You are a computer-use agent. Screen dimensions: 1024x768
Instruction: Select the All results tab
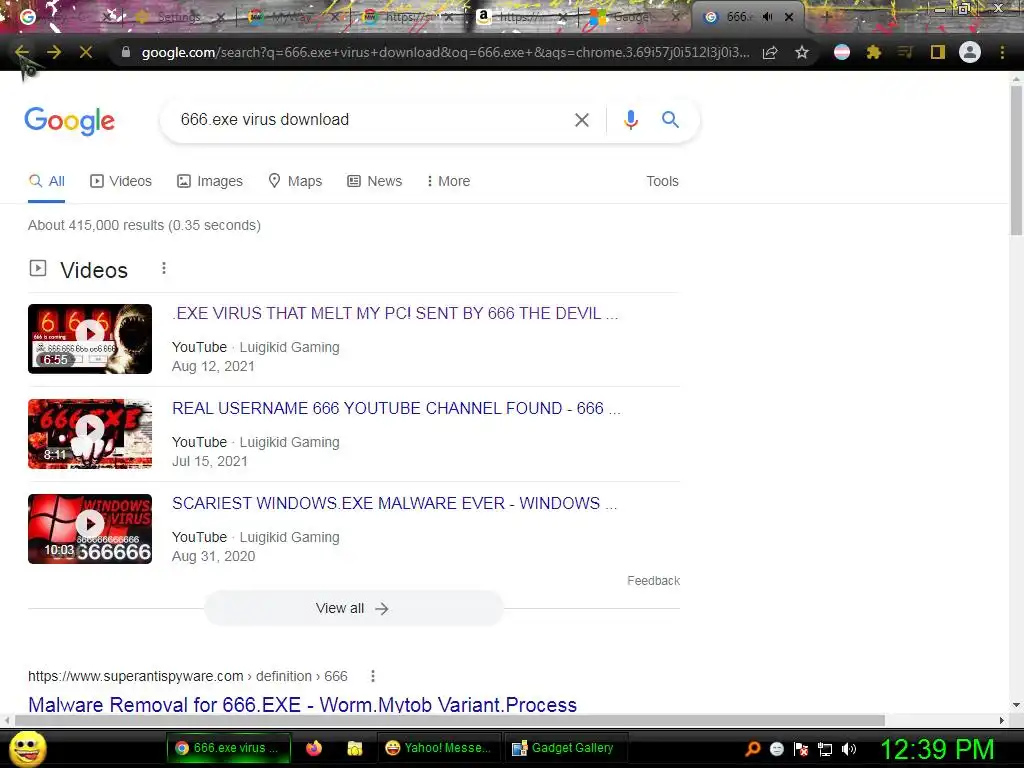click(x=46, y=181)
